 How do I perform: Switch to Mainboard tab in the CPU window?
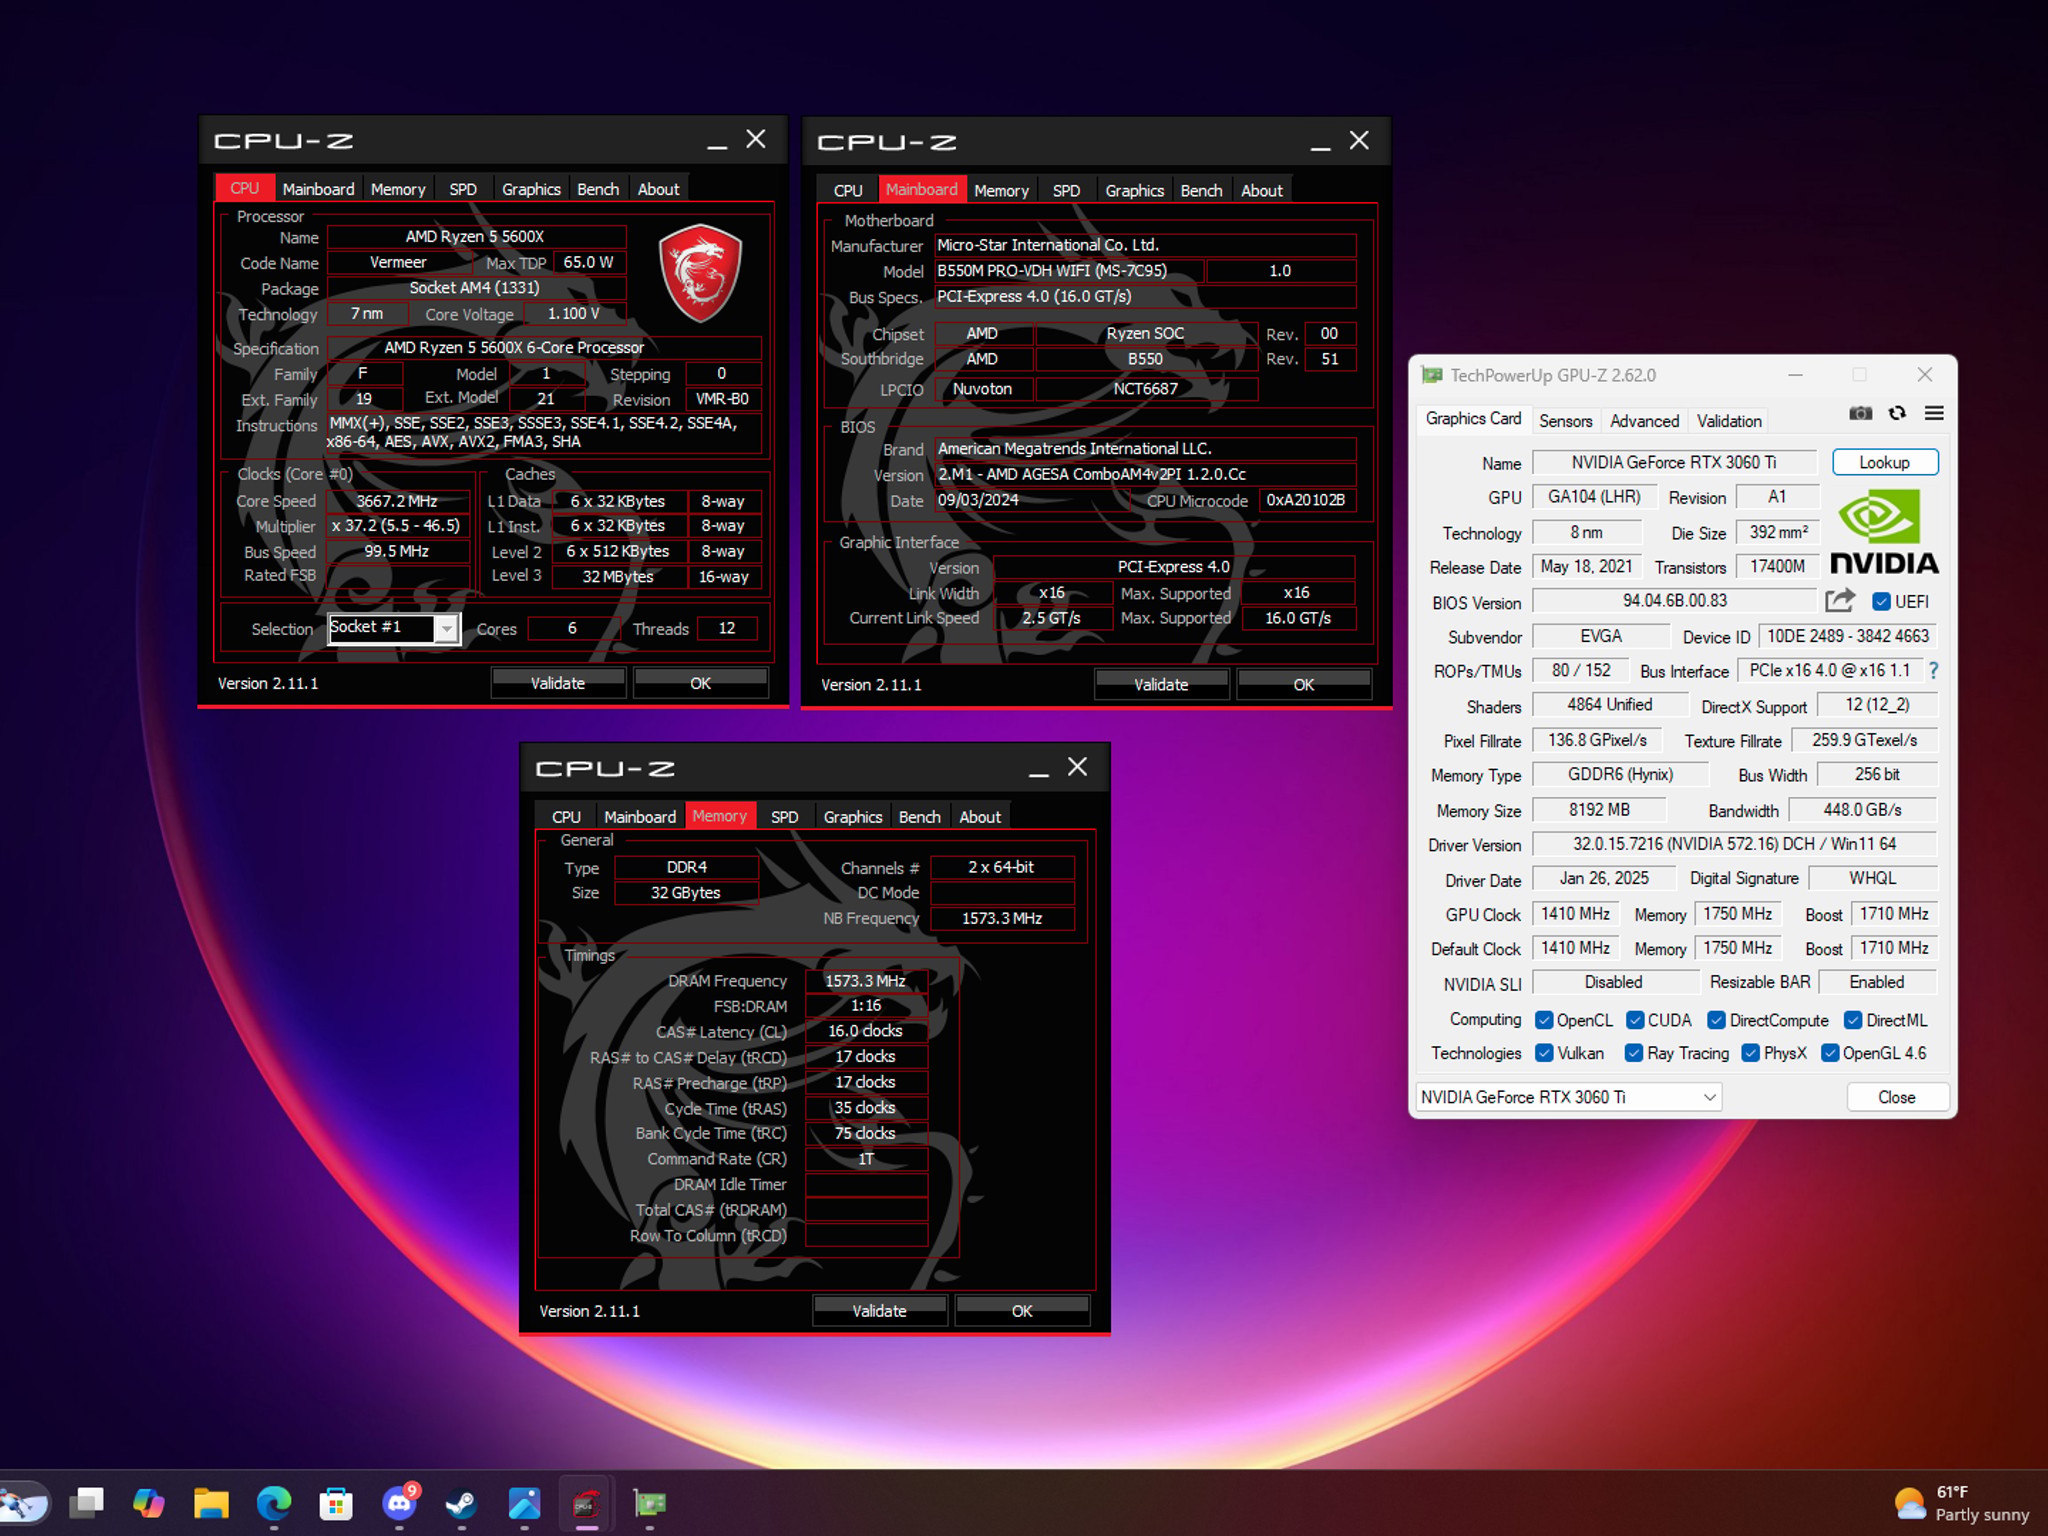(x=318, y=189)
